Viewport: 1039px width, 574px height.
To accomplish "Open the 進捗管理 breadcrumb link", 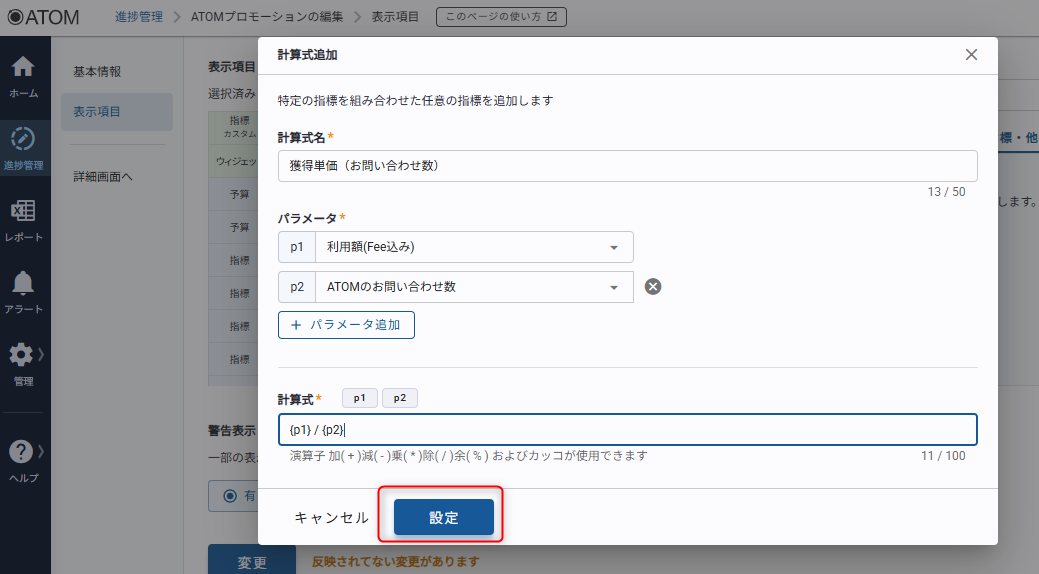I will [x=134, y=17].
